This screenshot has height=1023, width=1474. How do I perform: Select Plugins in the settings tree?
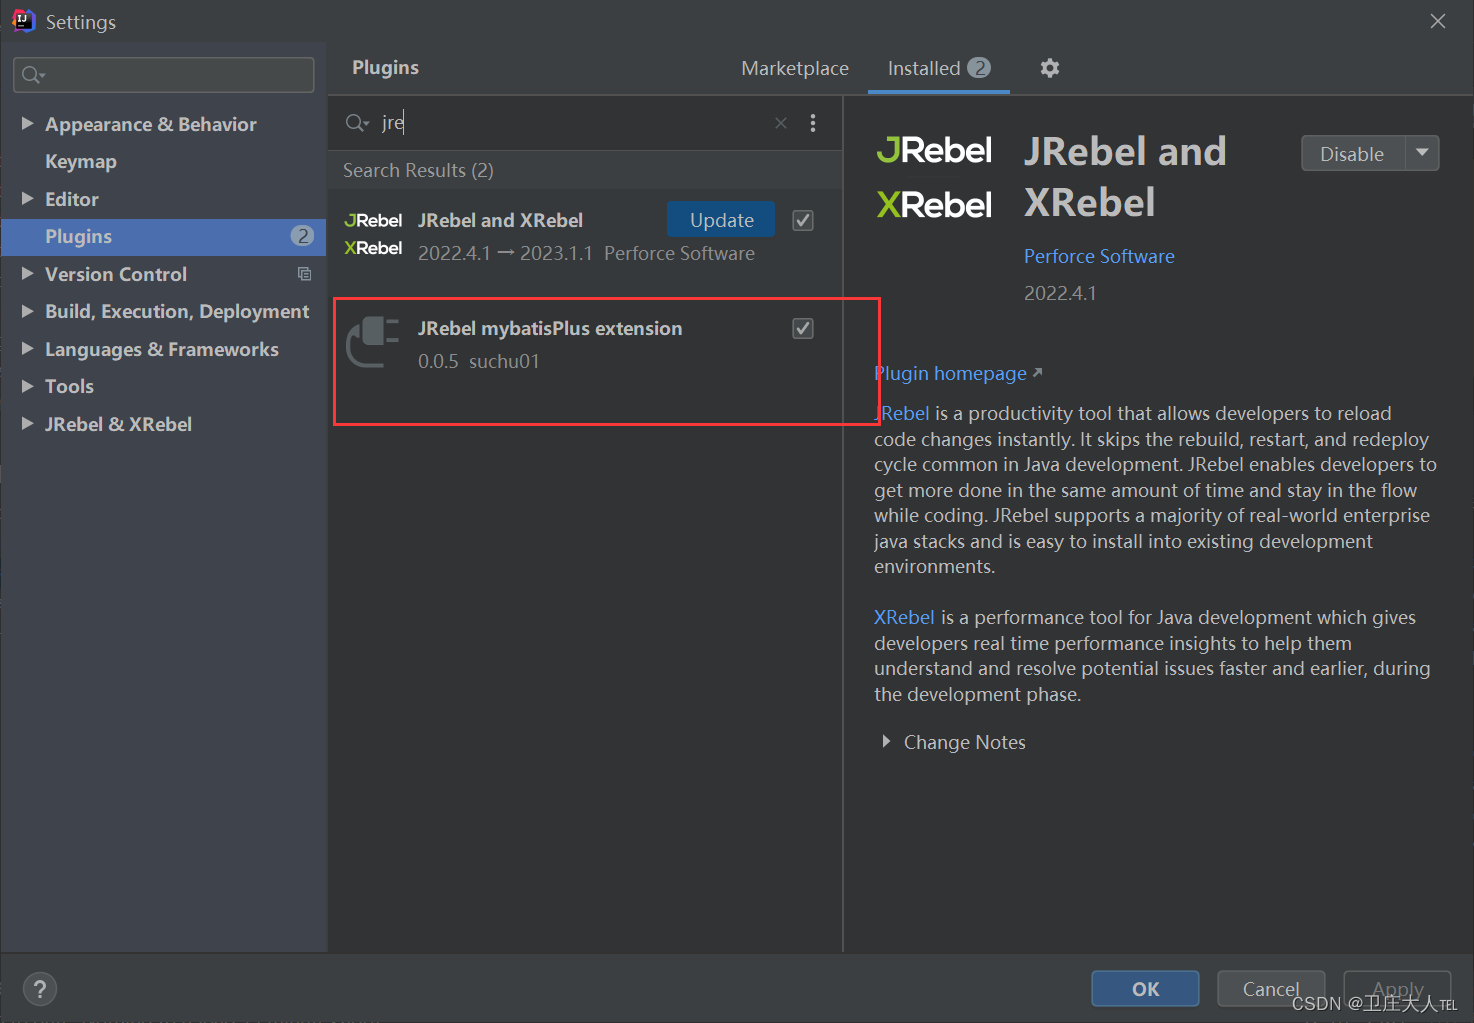point(164,236)
